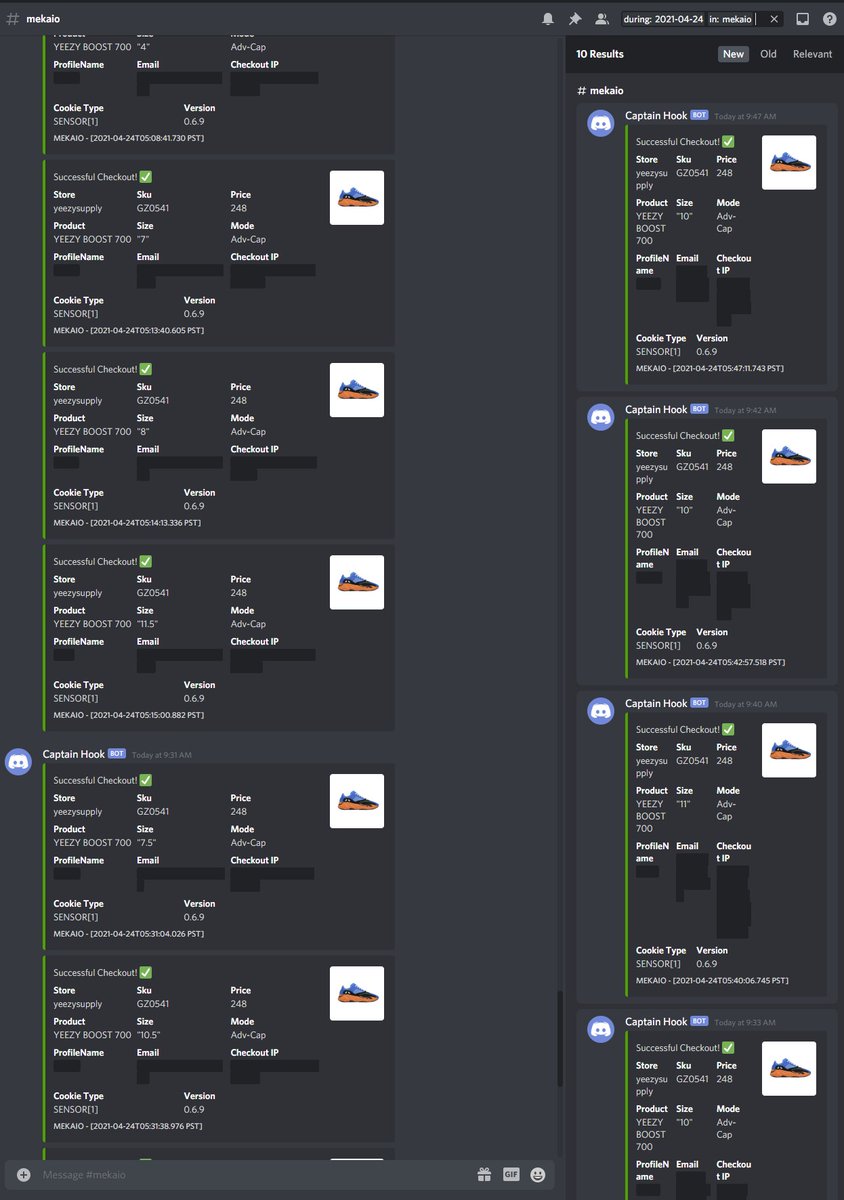Click Captain Hook avatar in 9:42 AM result
This screenshot has height=1200, width=844.
pos(601,418)
